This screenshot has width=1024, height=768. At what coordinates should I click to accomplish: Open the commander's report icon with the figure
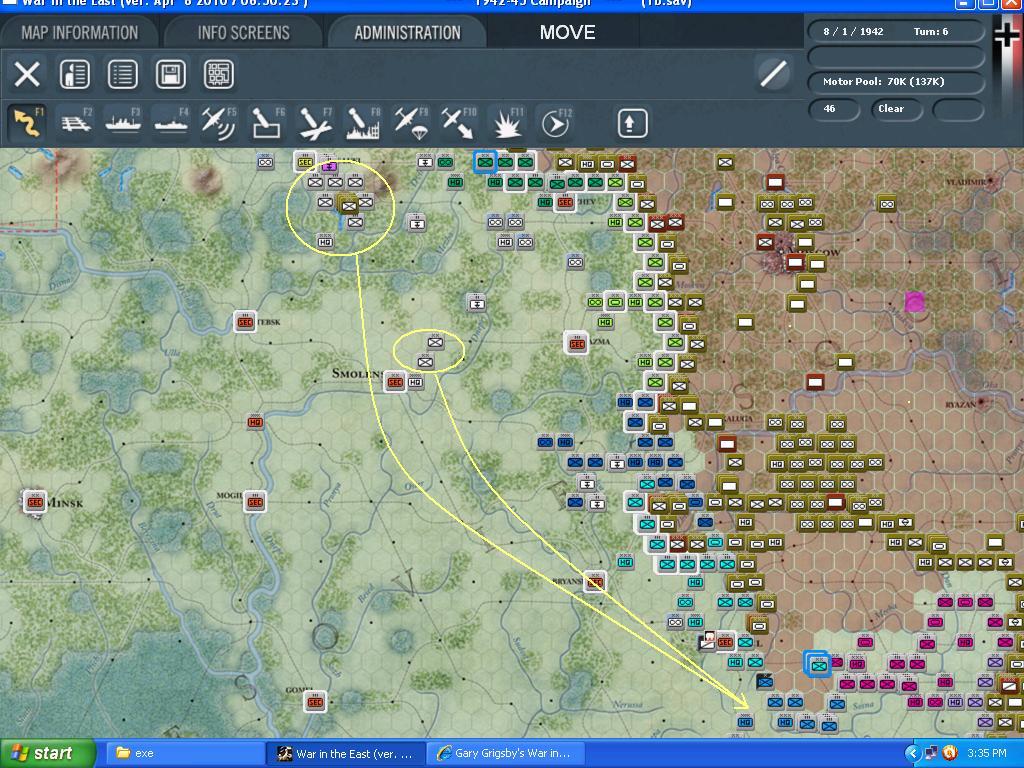coord(74,74)
